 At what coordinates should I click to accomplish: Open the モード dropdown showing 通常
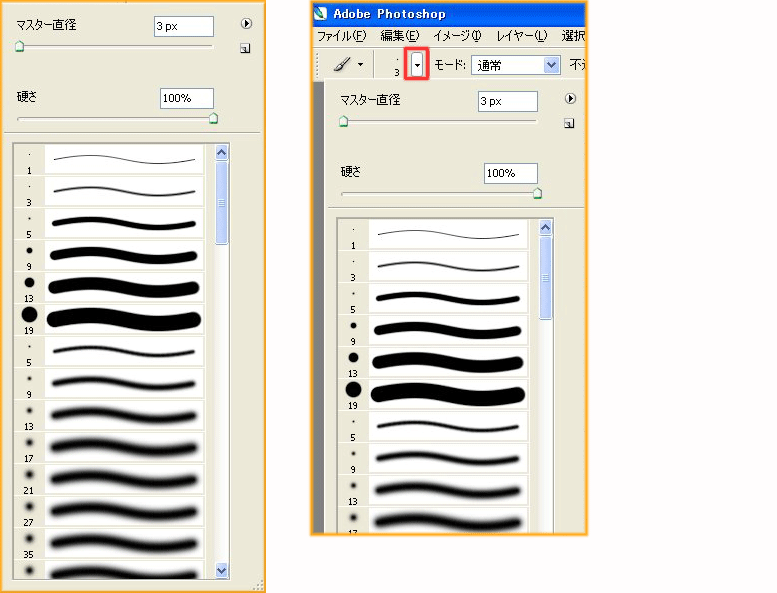tap(515, 65)
